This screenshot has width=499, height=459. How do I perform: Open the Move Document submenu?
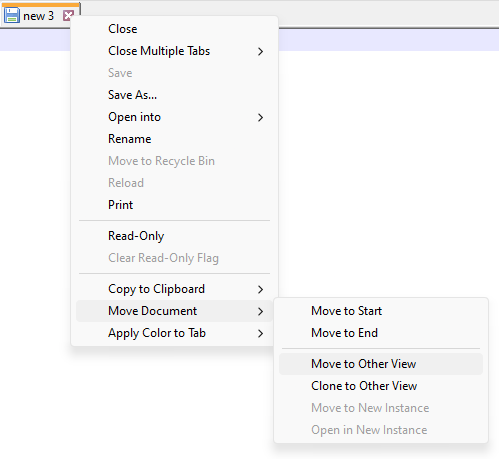point(174,311)
